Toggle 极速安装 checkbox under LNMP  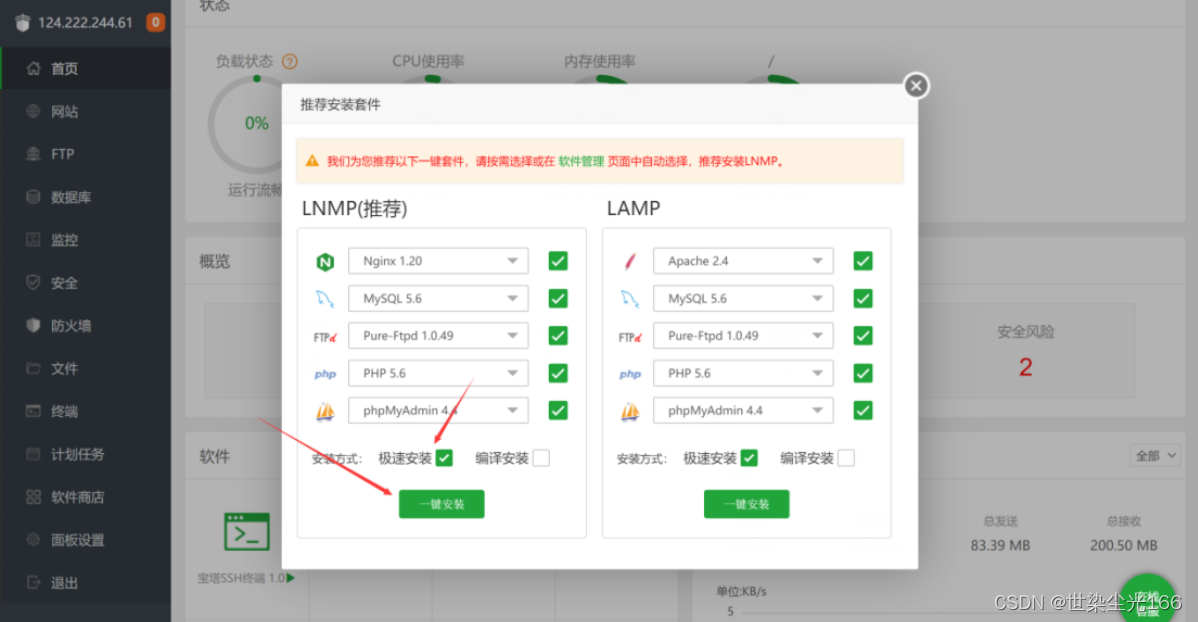(x=444, y=458)
